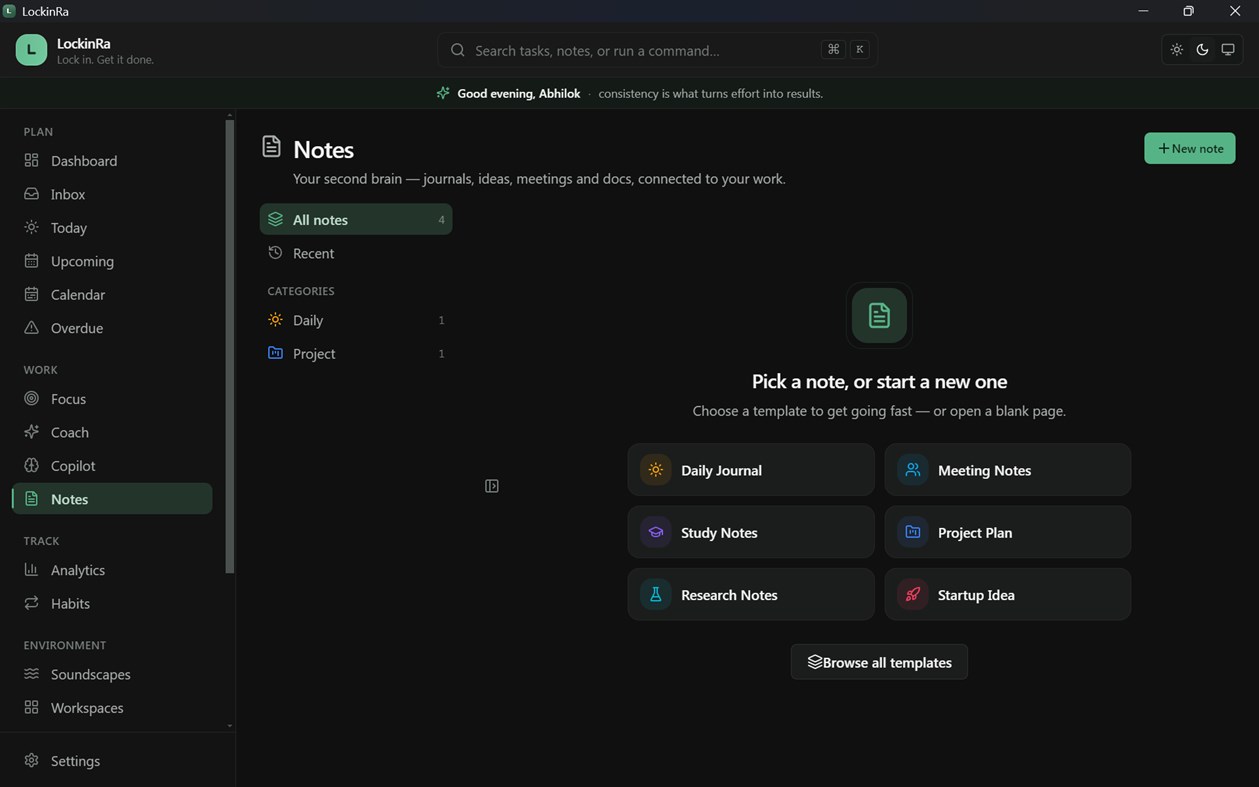Show Recent notes
The height and width of the screenshot is (787, 1259).
pos(356,254)
